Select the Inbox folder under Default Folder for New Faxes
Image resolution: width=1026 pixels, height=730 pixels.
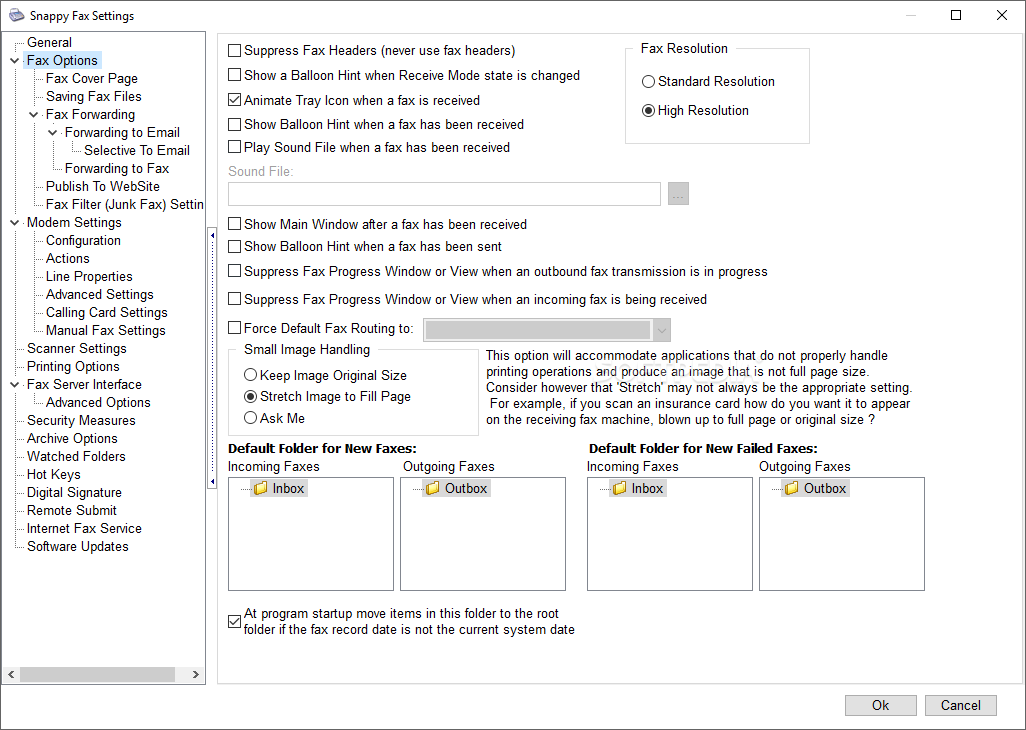coord(279,488)
